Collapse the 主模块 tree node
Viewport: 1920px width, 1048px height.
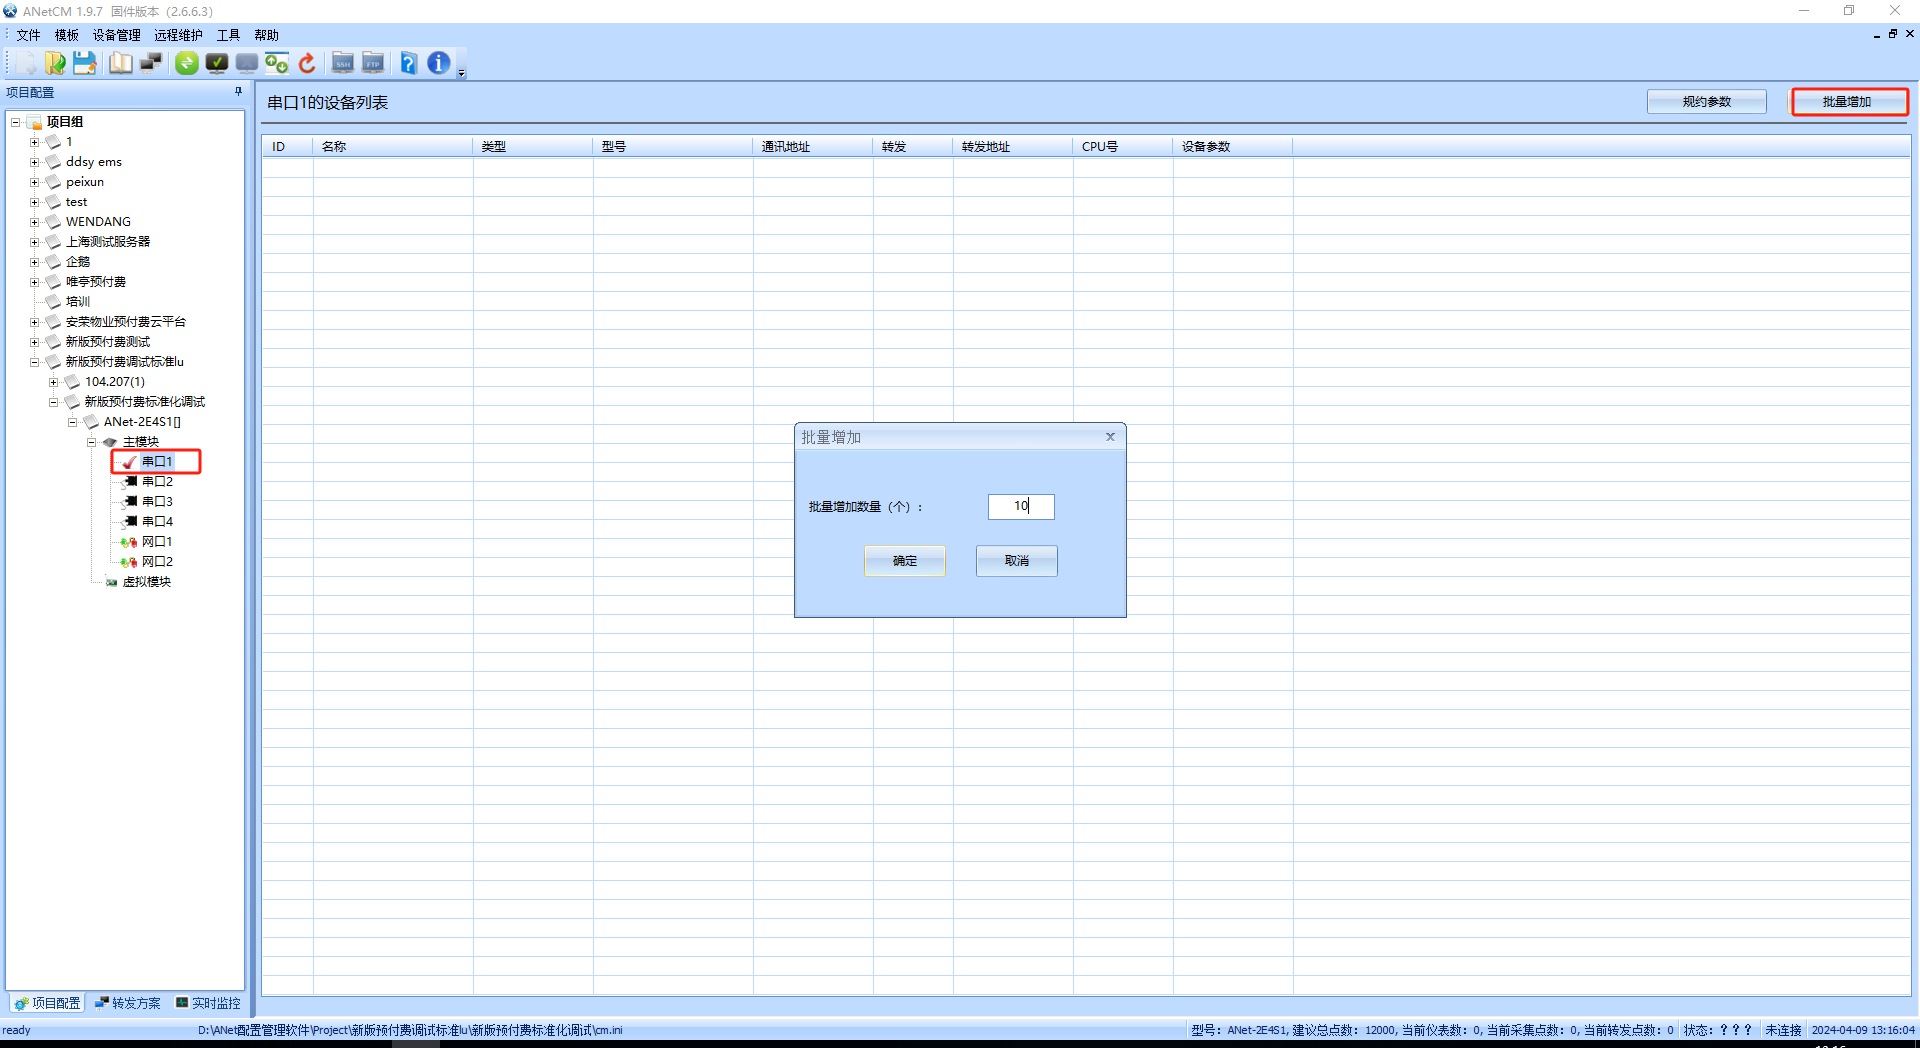(x=91, y=442)
